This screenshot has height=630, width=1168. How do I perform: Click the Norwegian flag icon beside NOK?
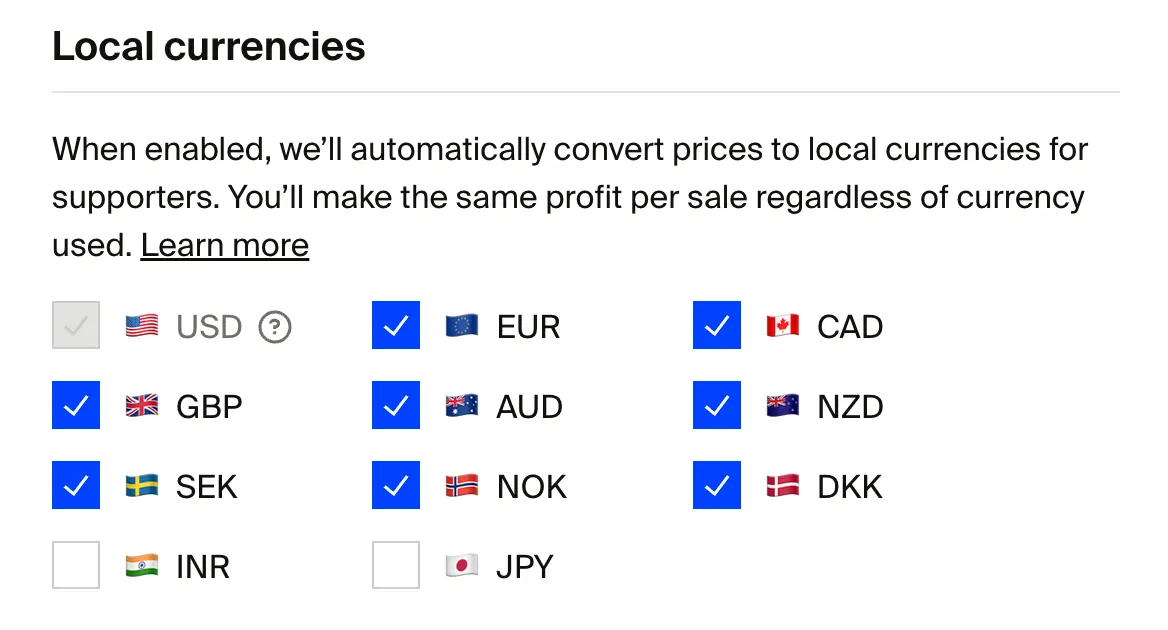click(x=460, y=485)
